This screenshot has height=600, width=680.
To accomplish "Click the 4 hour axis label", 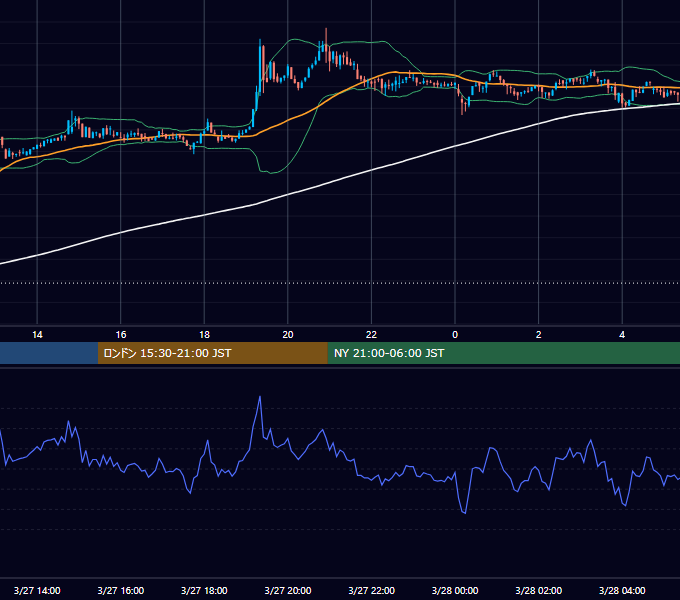I will 622,335.
